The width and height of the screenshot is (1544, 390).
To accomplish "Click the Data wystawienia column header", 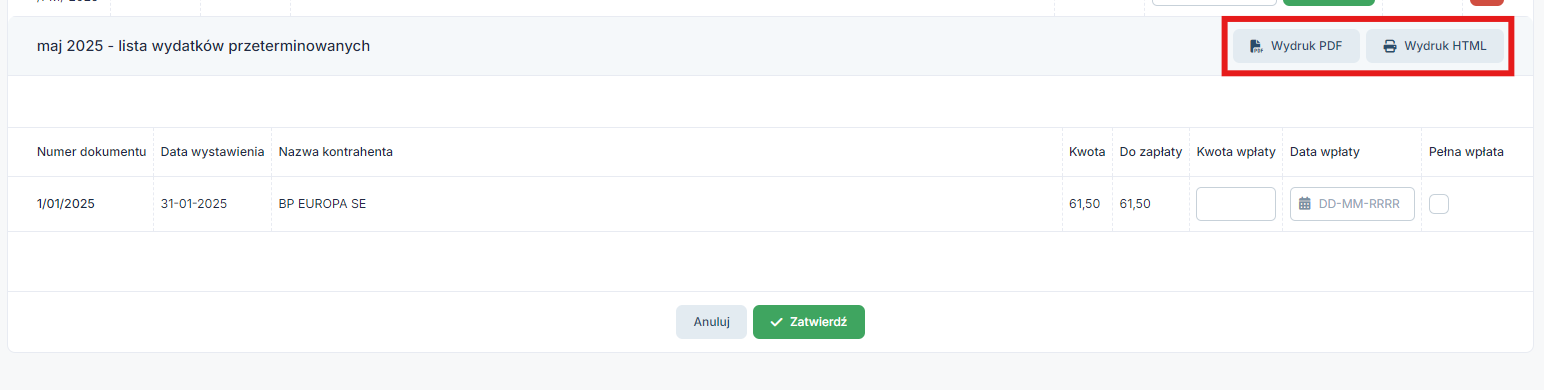I will pos(212,152).
